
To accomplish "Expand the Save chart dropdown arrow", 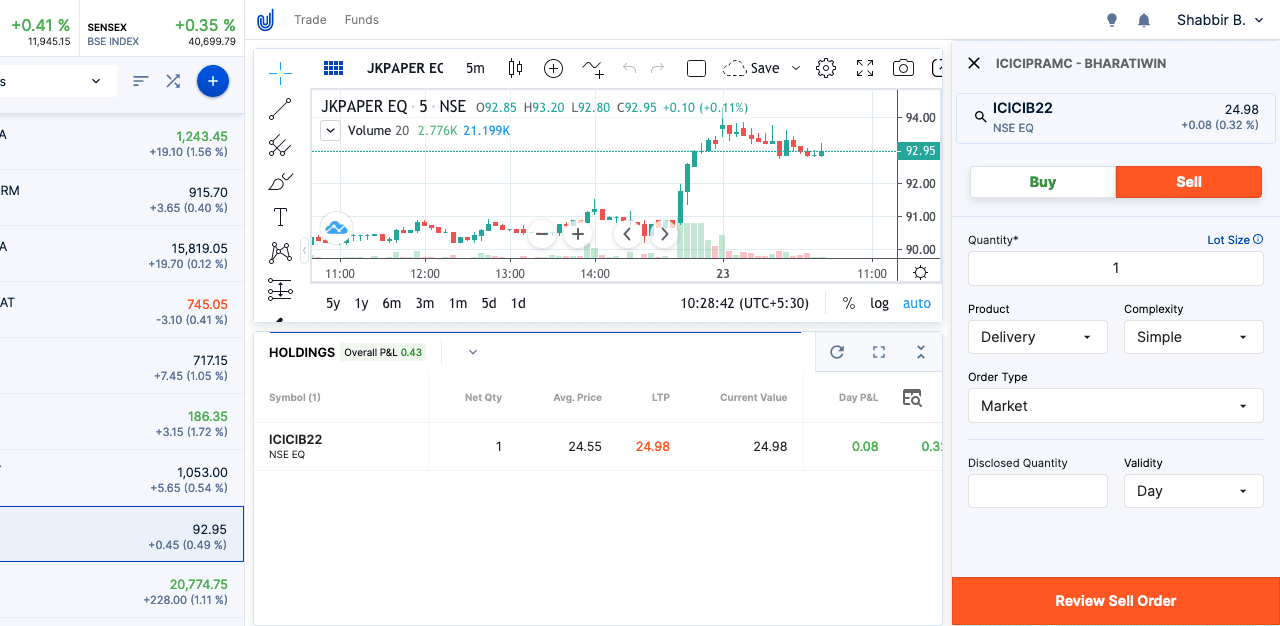I will [x=796, y=68].
